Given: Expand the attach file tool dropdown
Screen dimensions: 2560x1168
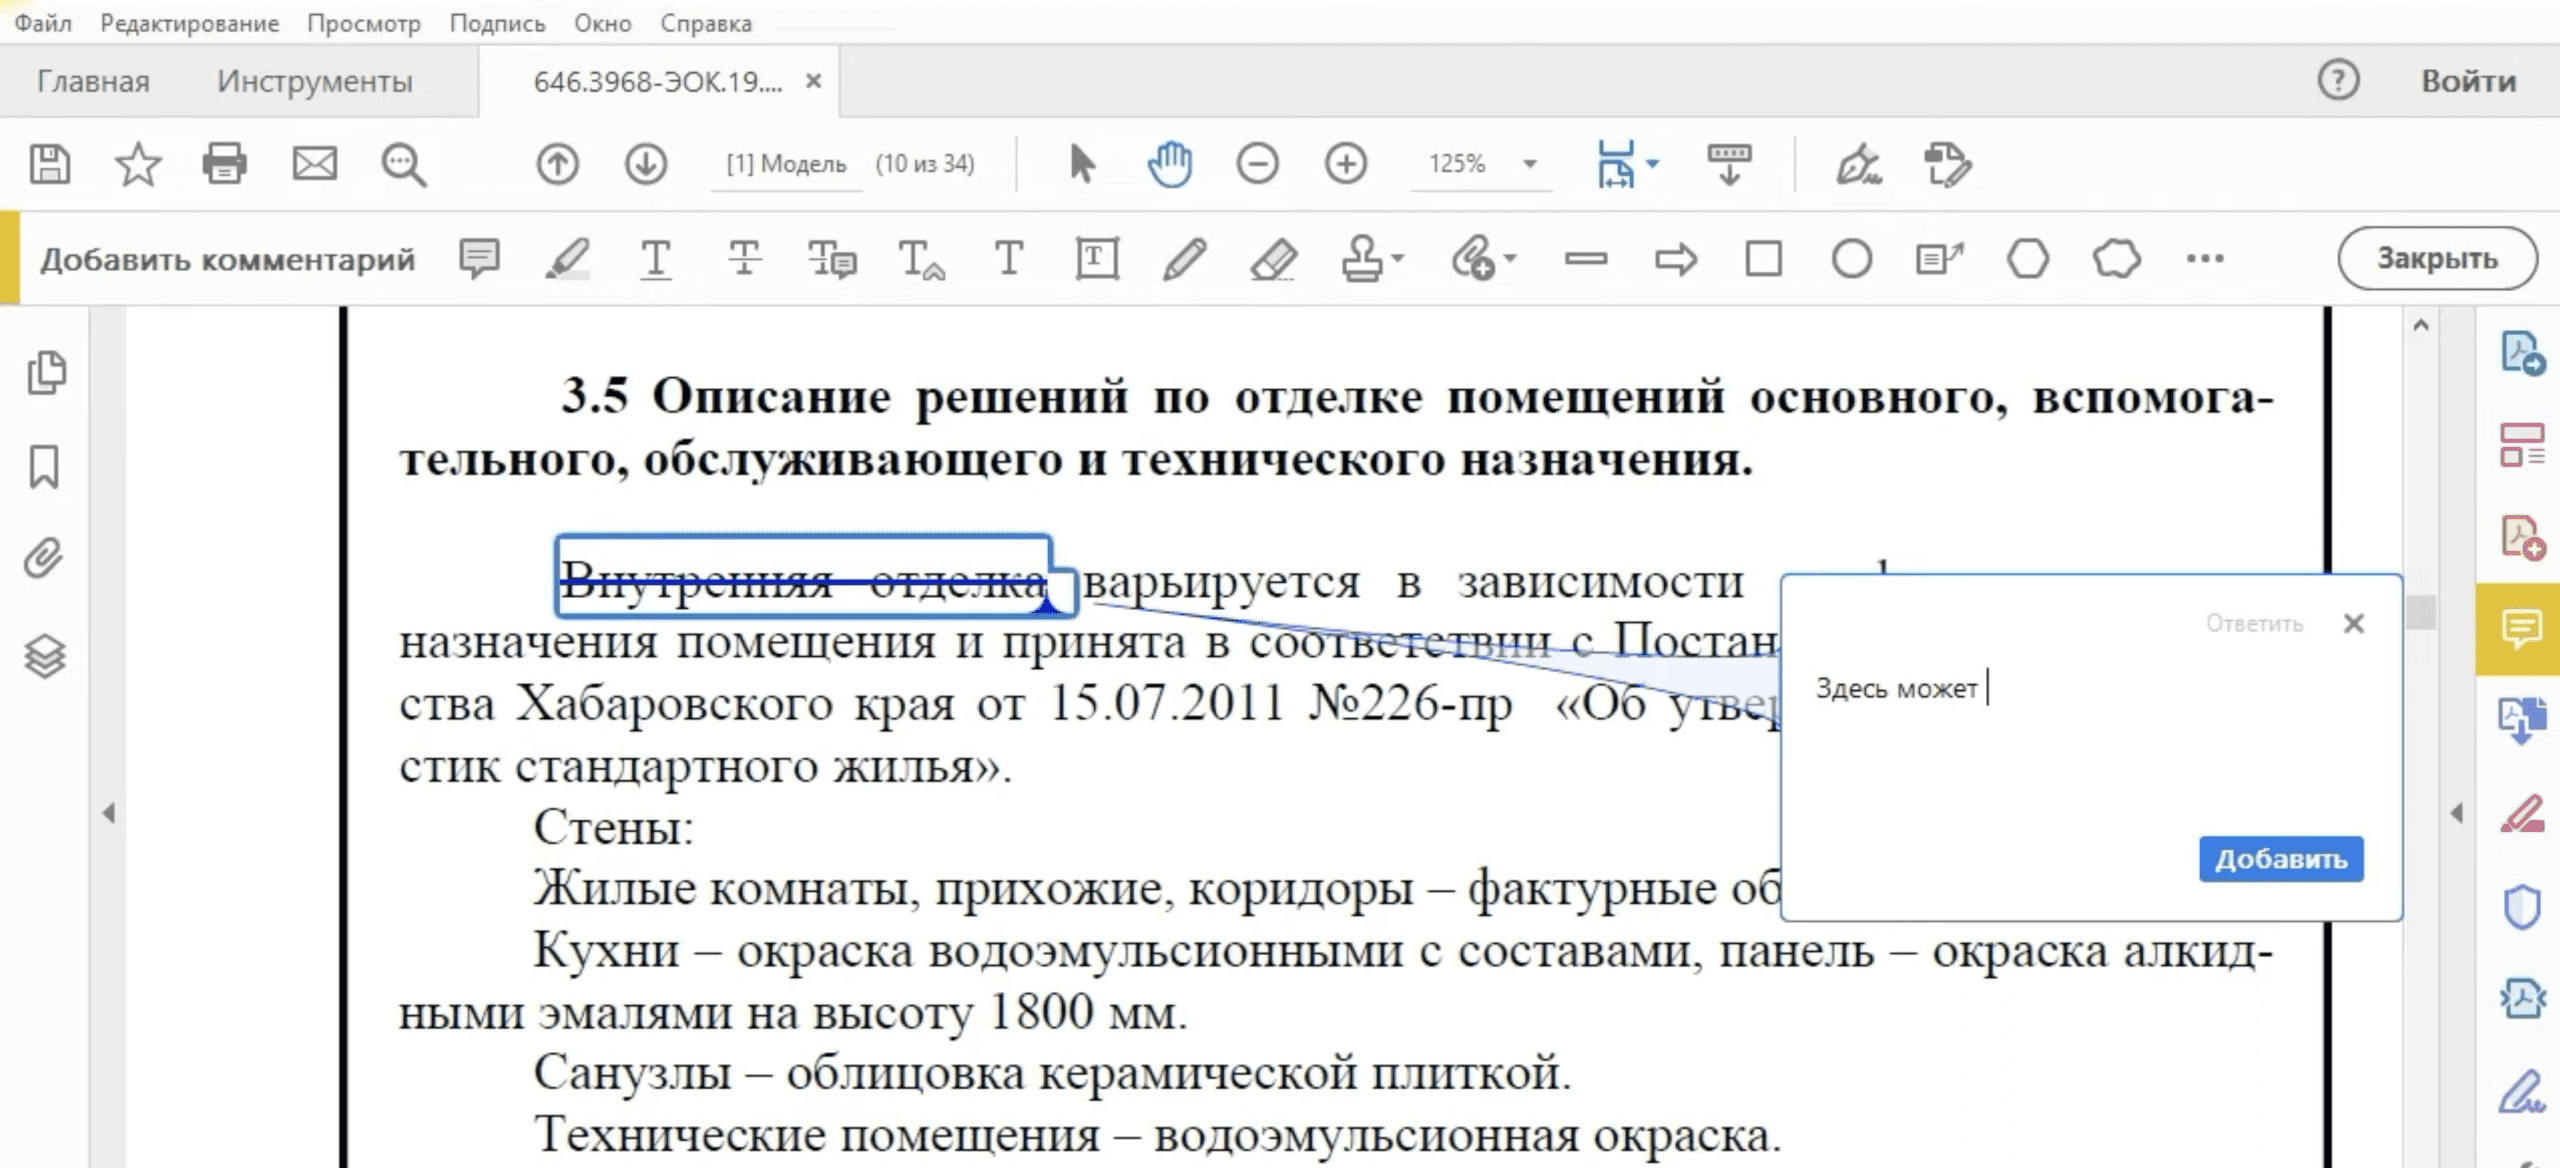Looking at the screenshot, I should [x=1510, y=258].
